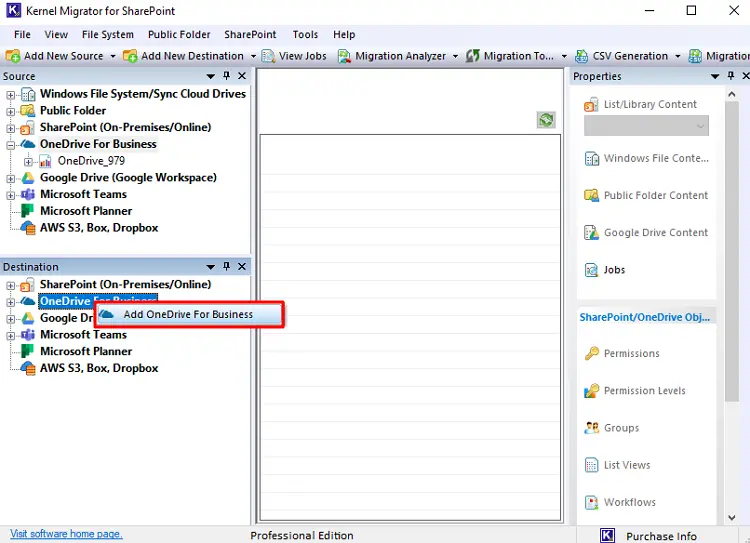This screenshot has height=543, width=750.
Task: Open Groups in Properties panel
Action: tap(621, 428)
